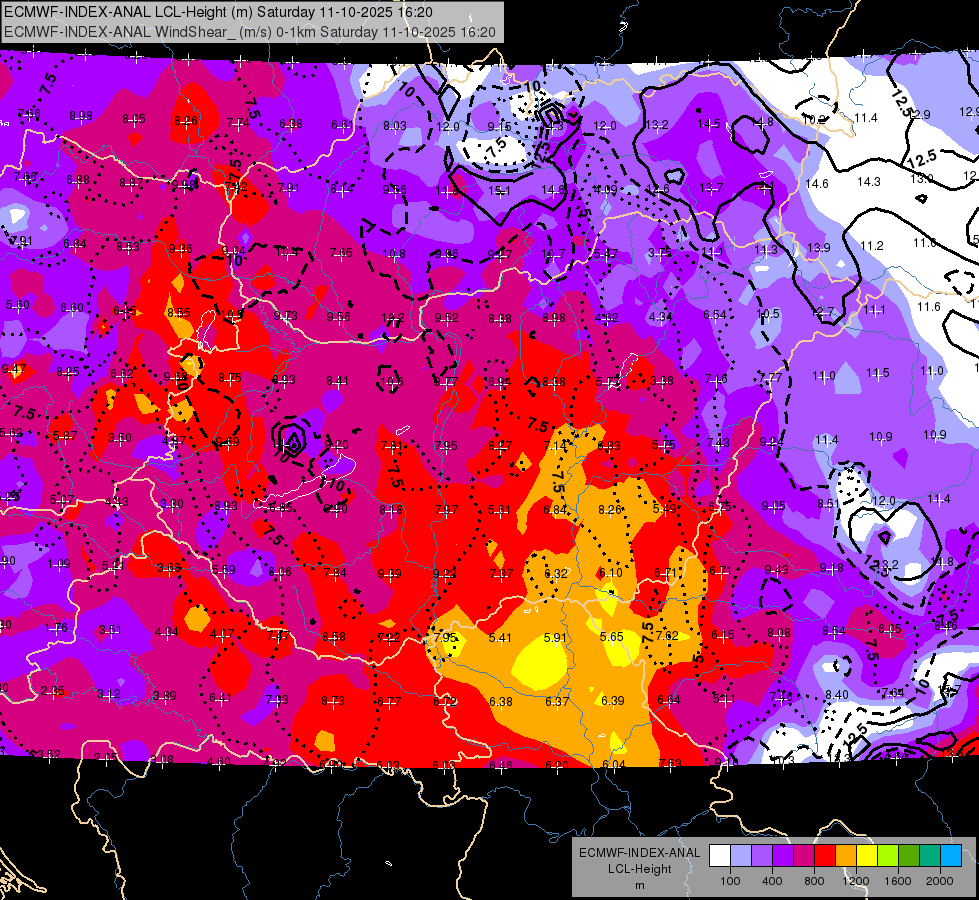
Task: Click the wind shear value 15.1
Action: [499, 190]
